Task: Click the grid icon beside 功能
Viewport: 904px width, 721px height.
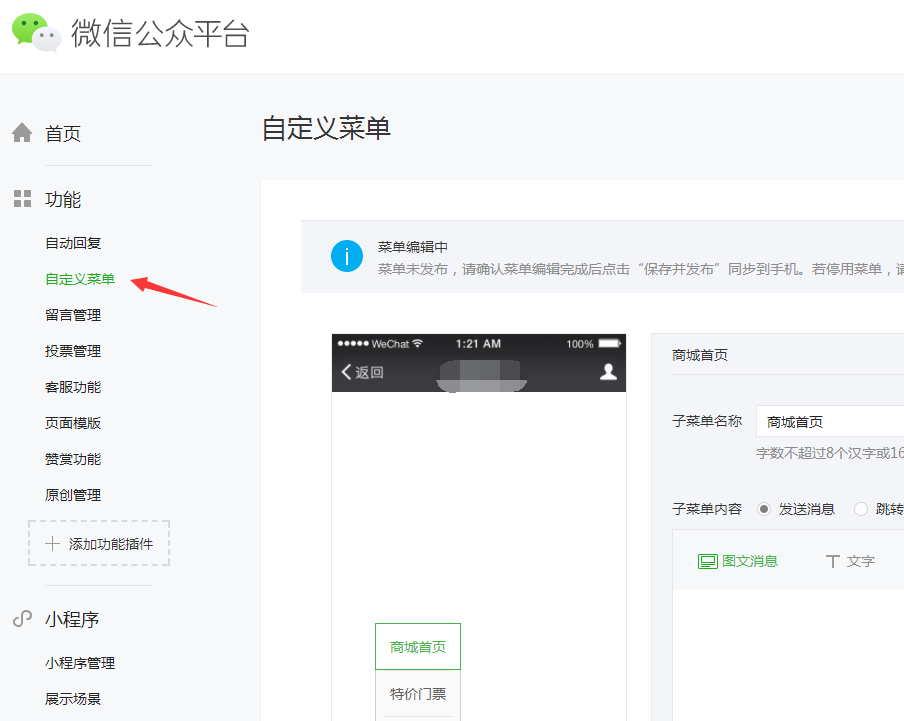Action: coord(22,199)
